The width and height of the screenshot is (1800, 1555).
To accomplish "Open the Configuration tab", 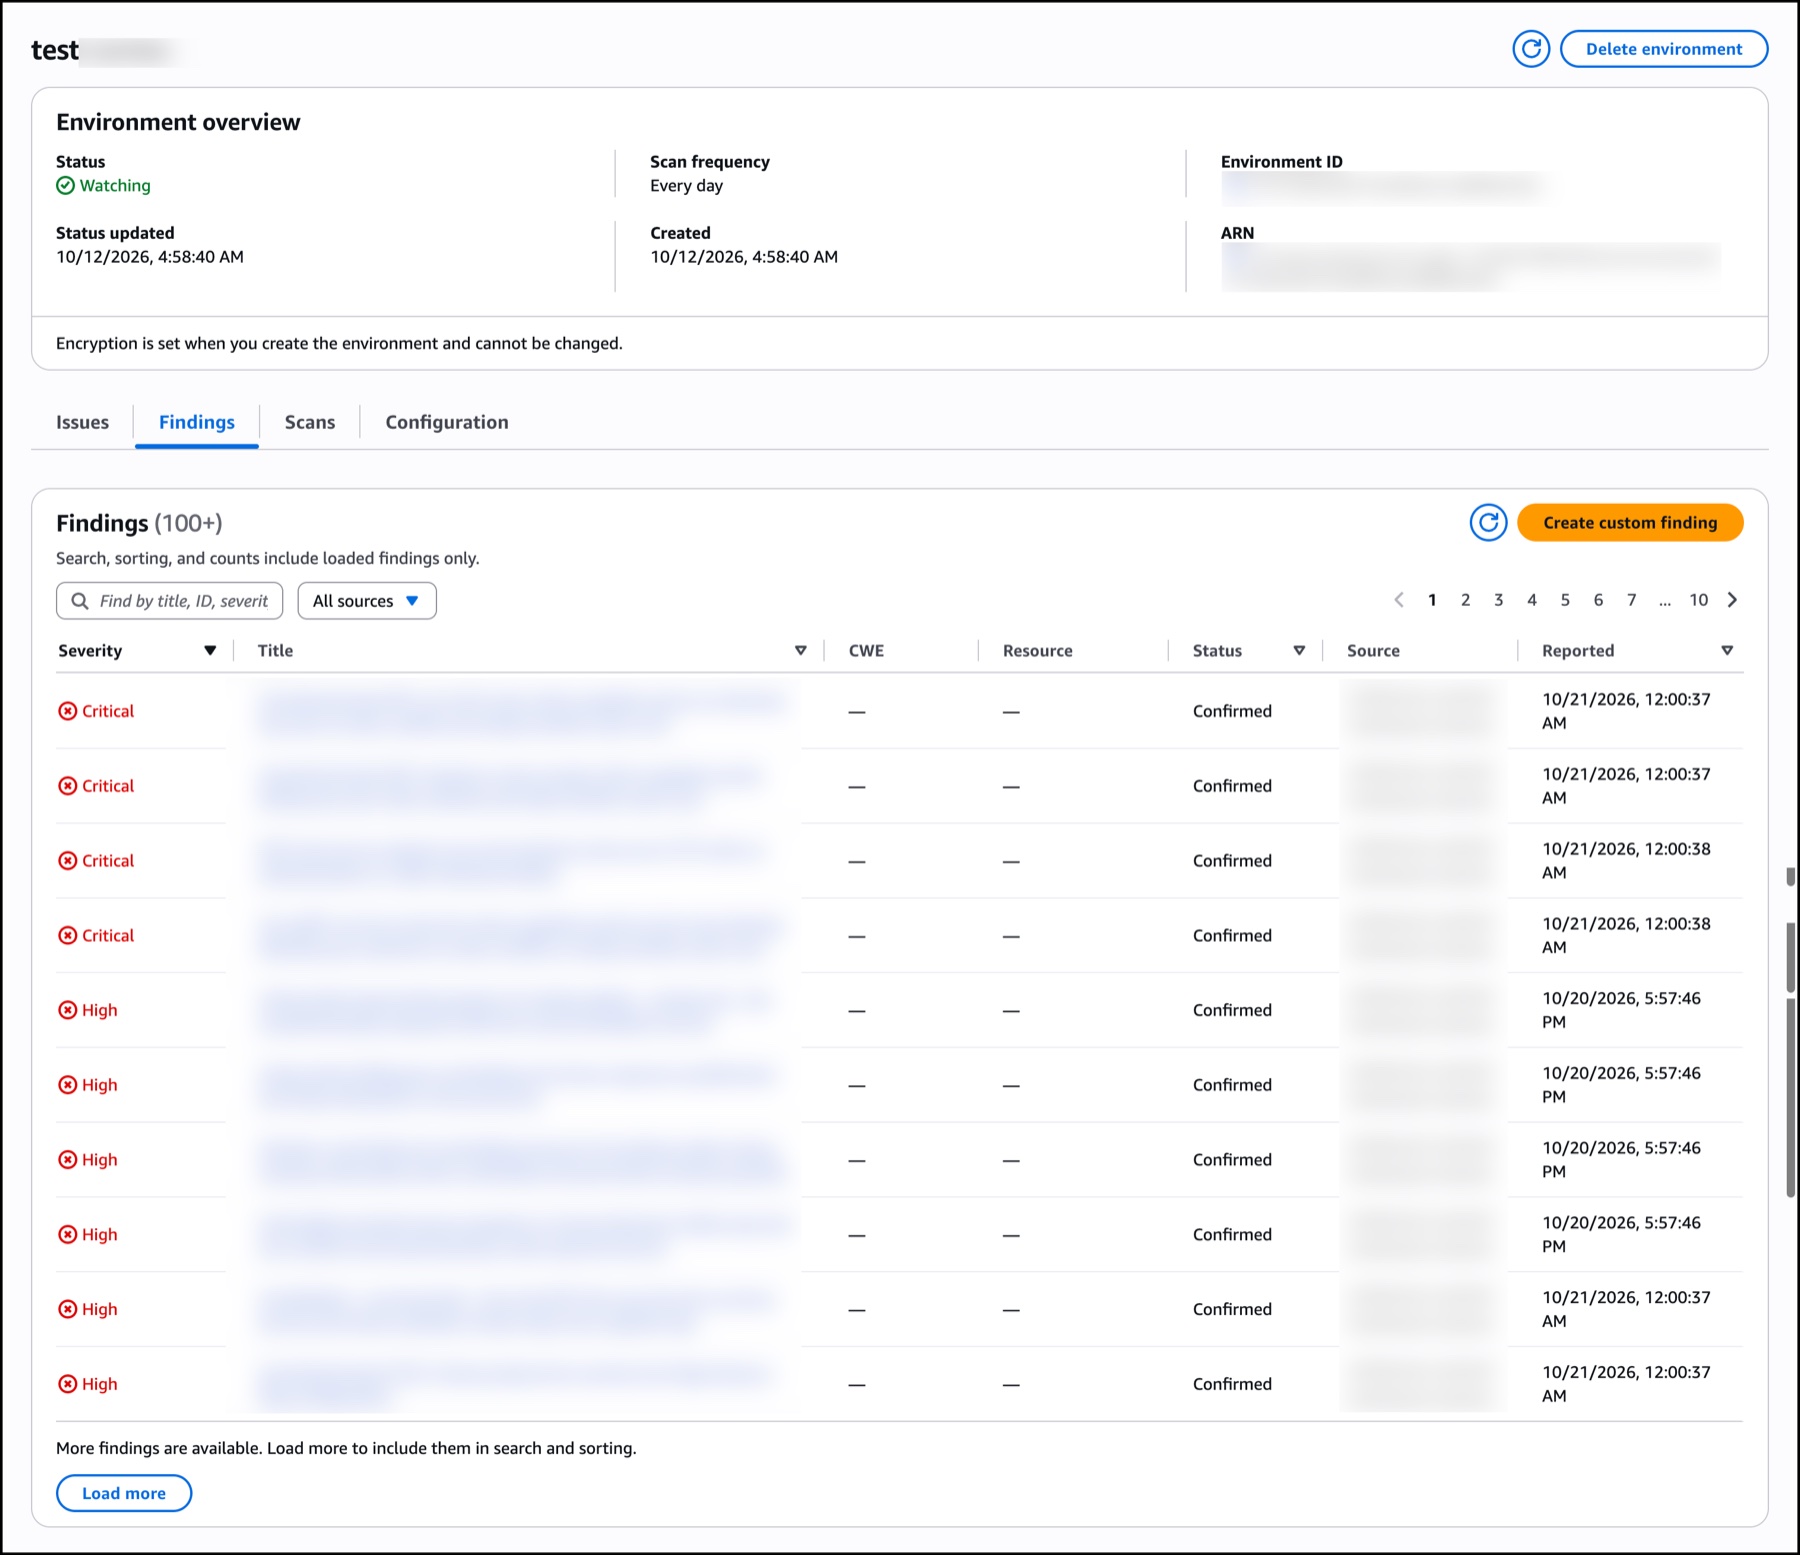I will click(447, 422).
